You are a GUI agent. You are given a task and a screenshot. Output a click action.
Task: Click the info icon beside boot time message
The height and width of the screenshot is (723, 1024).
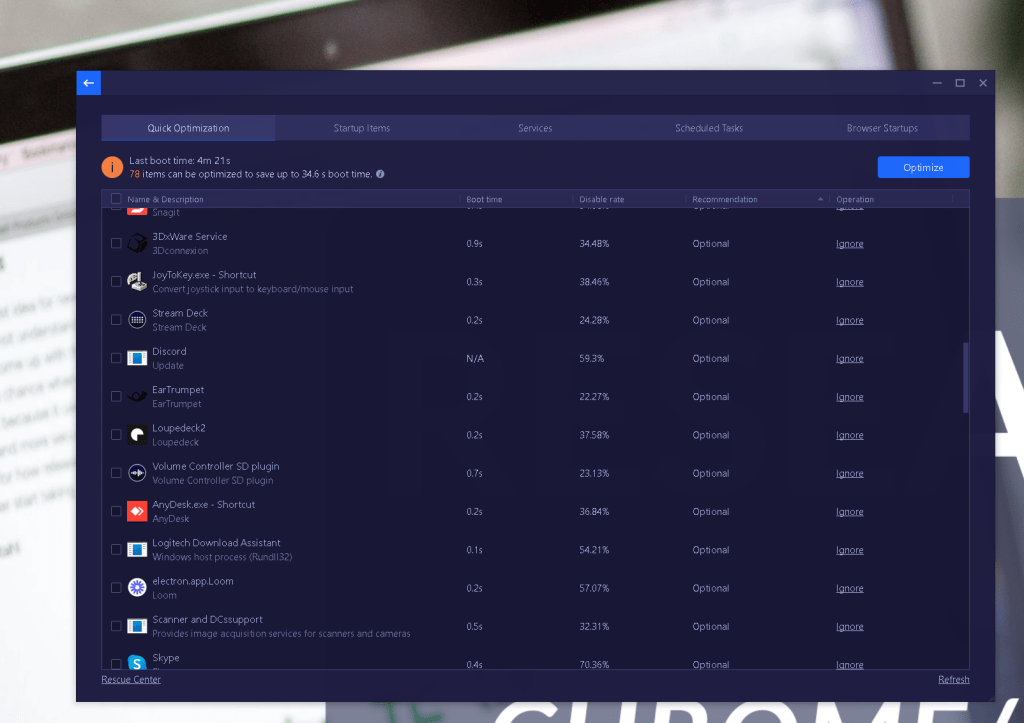tap(380, 174)
